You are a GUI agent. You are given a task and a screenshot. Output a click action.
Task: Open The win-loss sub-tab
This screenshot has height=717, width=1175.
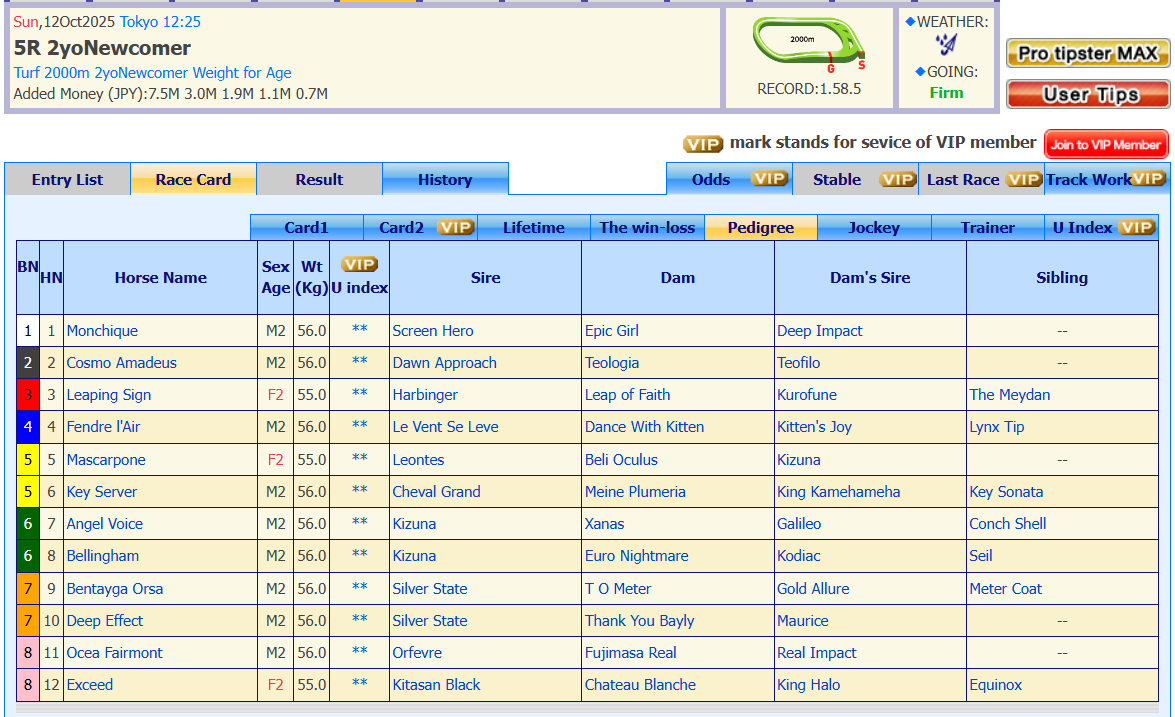(647, 228)
